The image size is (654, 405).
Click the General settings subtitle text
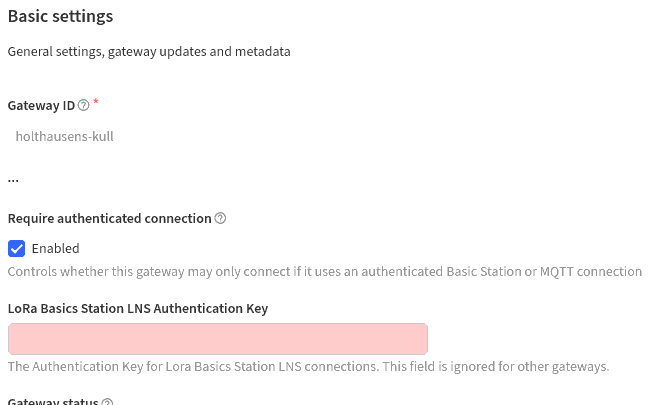coord(149,51)
